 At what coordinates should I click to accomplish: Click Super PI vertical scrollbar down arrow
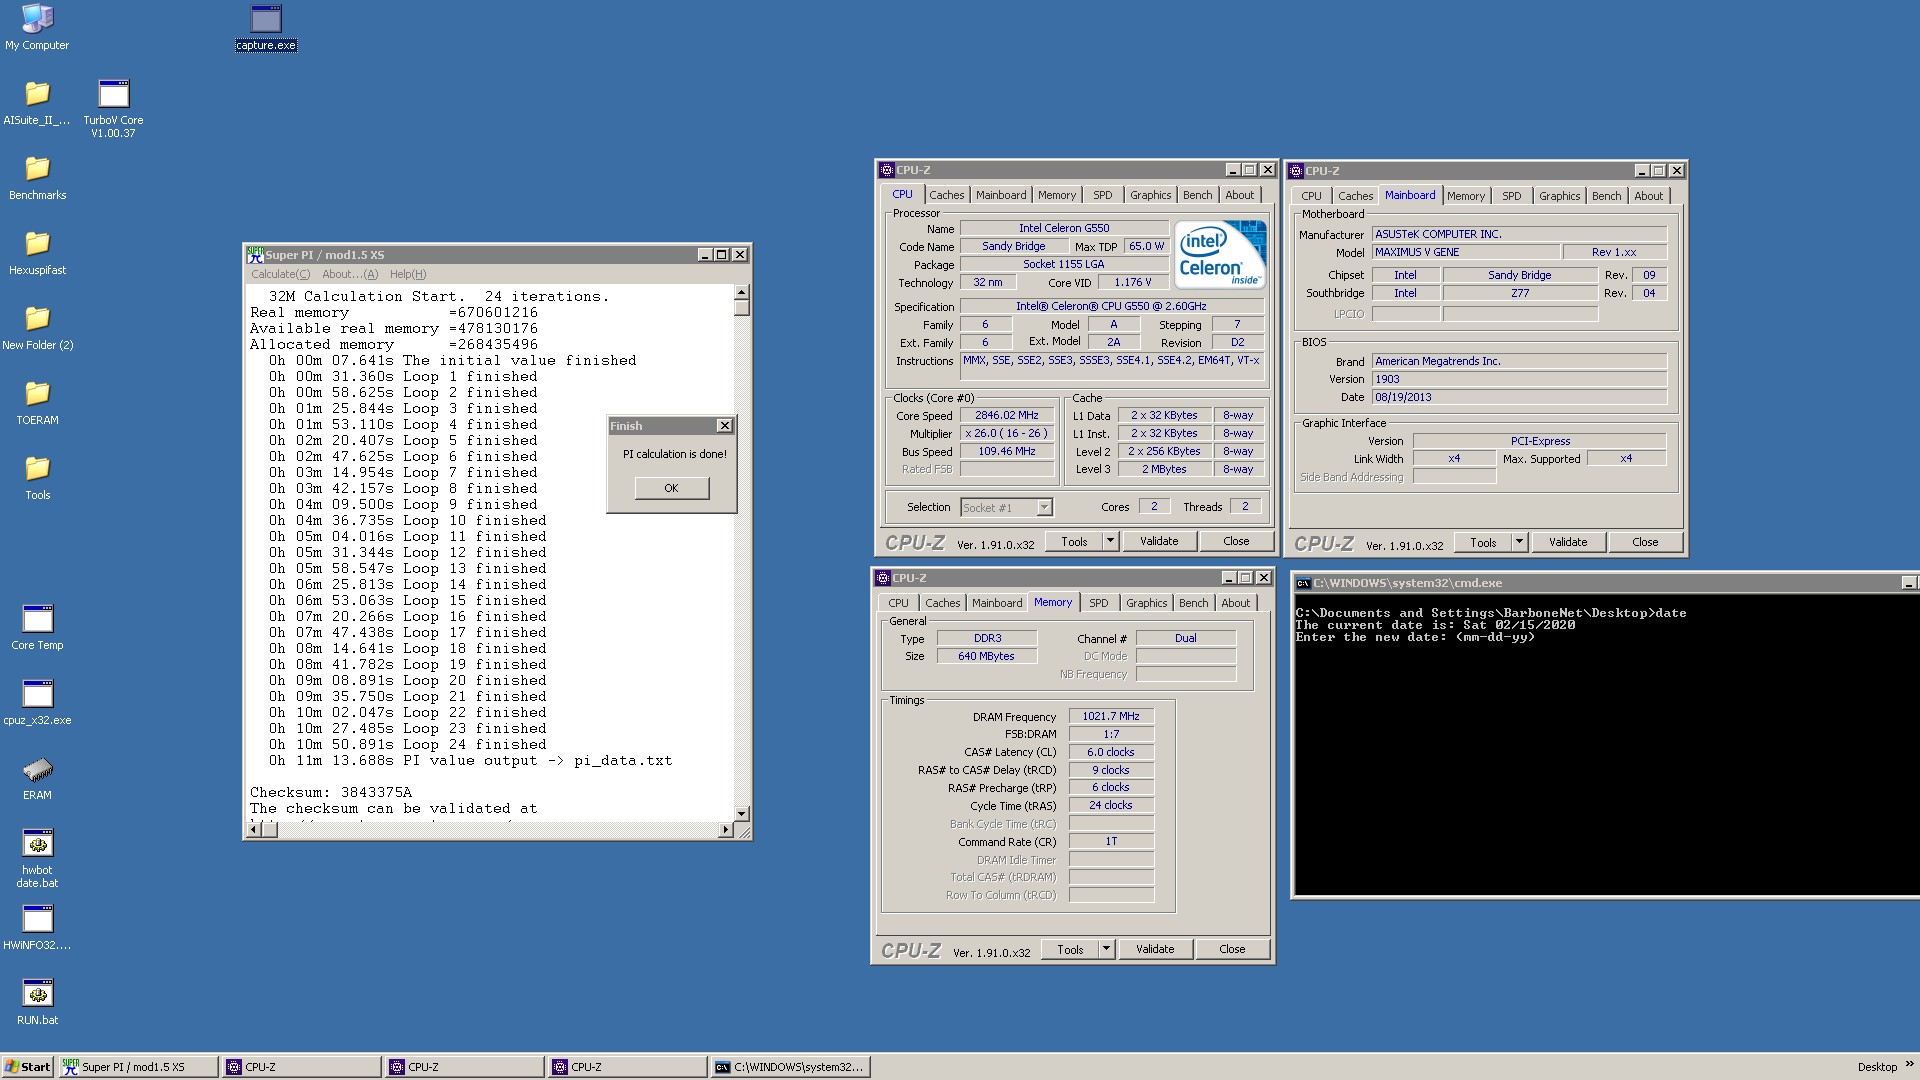pos(741,813)
